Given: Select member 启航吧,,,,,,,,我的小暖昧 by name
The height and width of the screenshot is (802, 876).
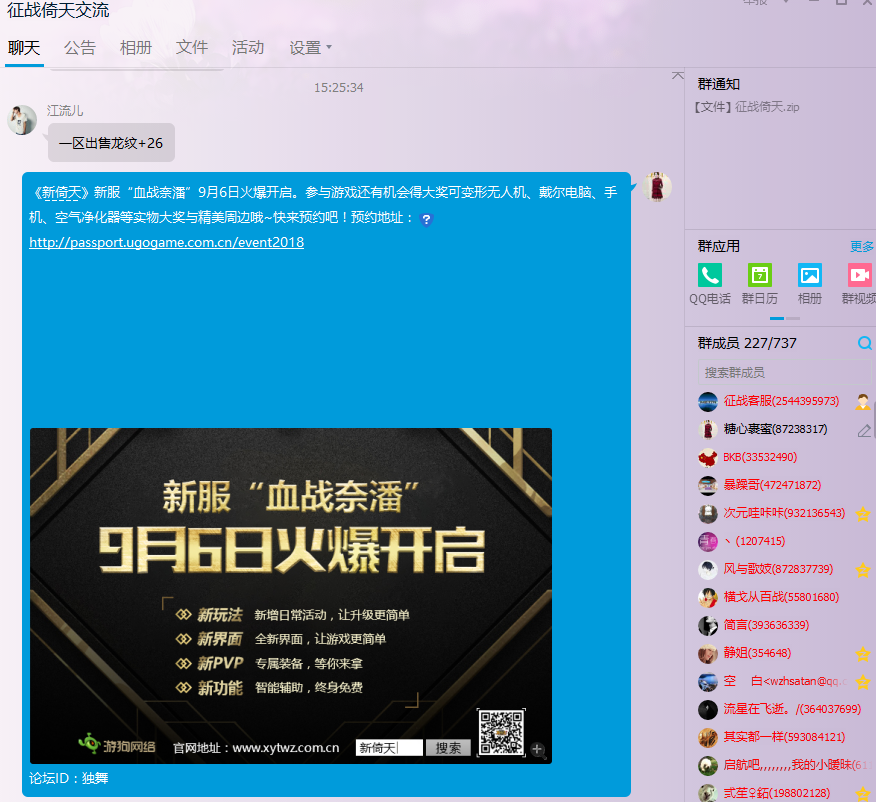Looking at the screenshot, I should coord(796,765).
